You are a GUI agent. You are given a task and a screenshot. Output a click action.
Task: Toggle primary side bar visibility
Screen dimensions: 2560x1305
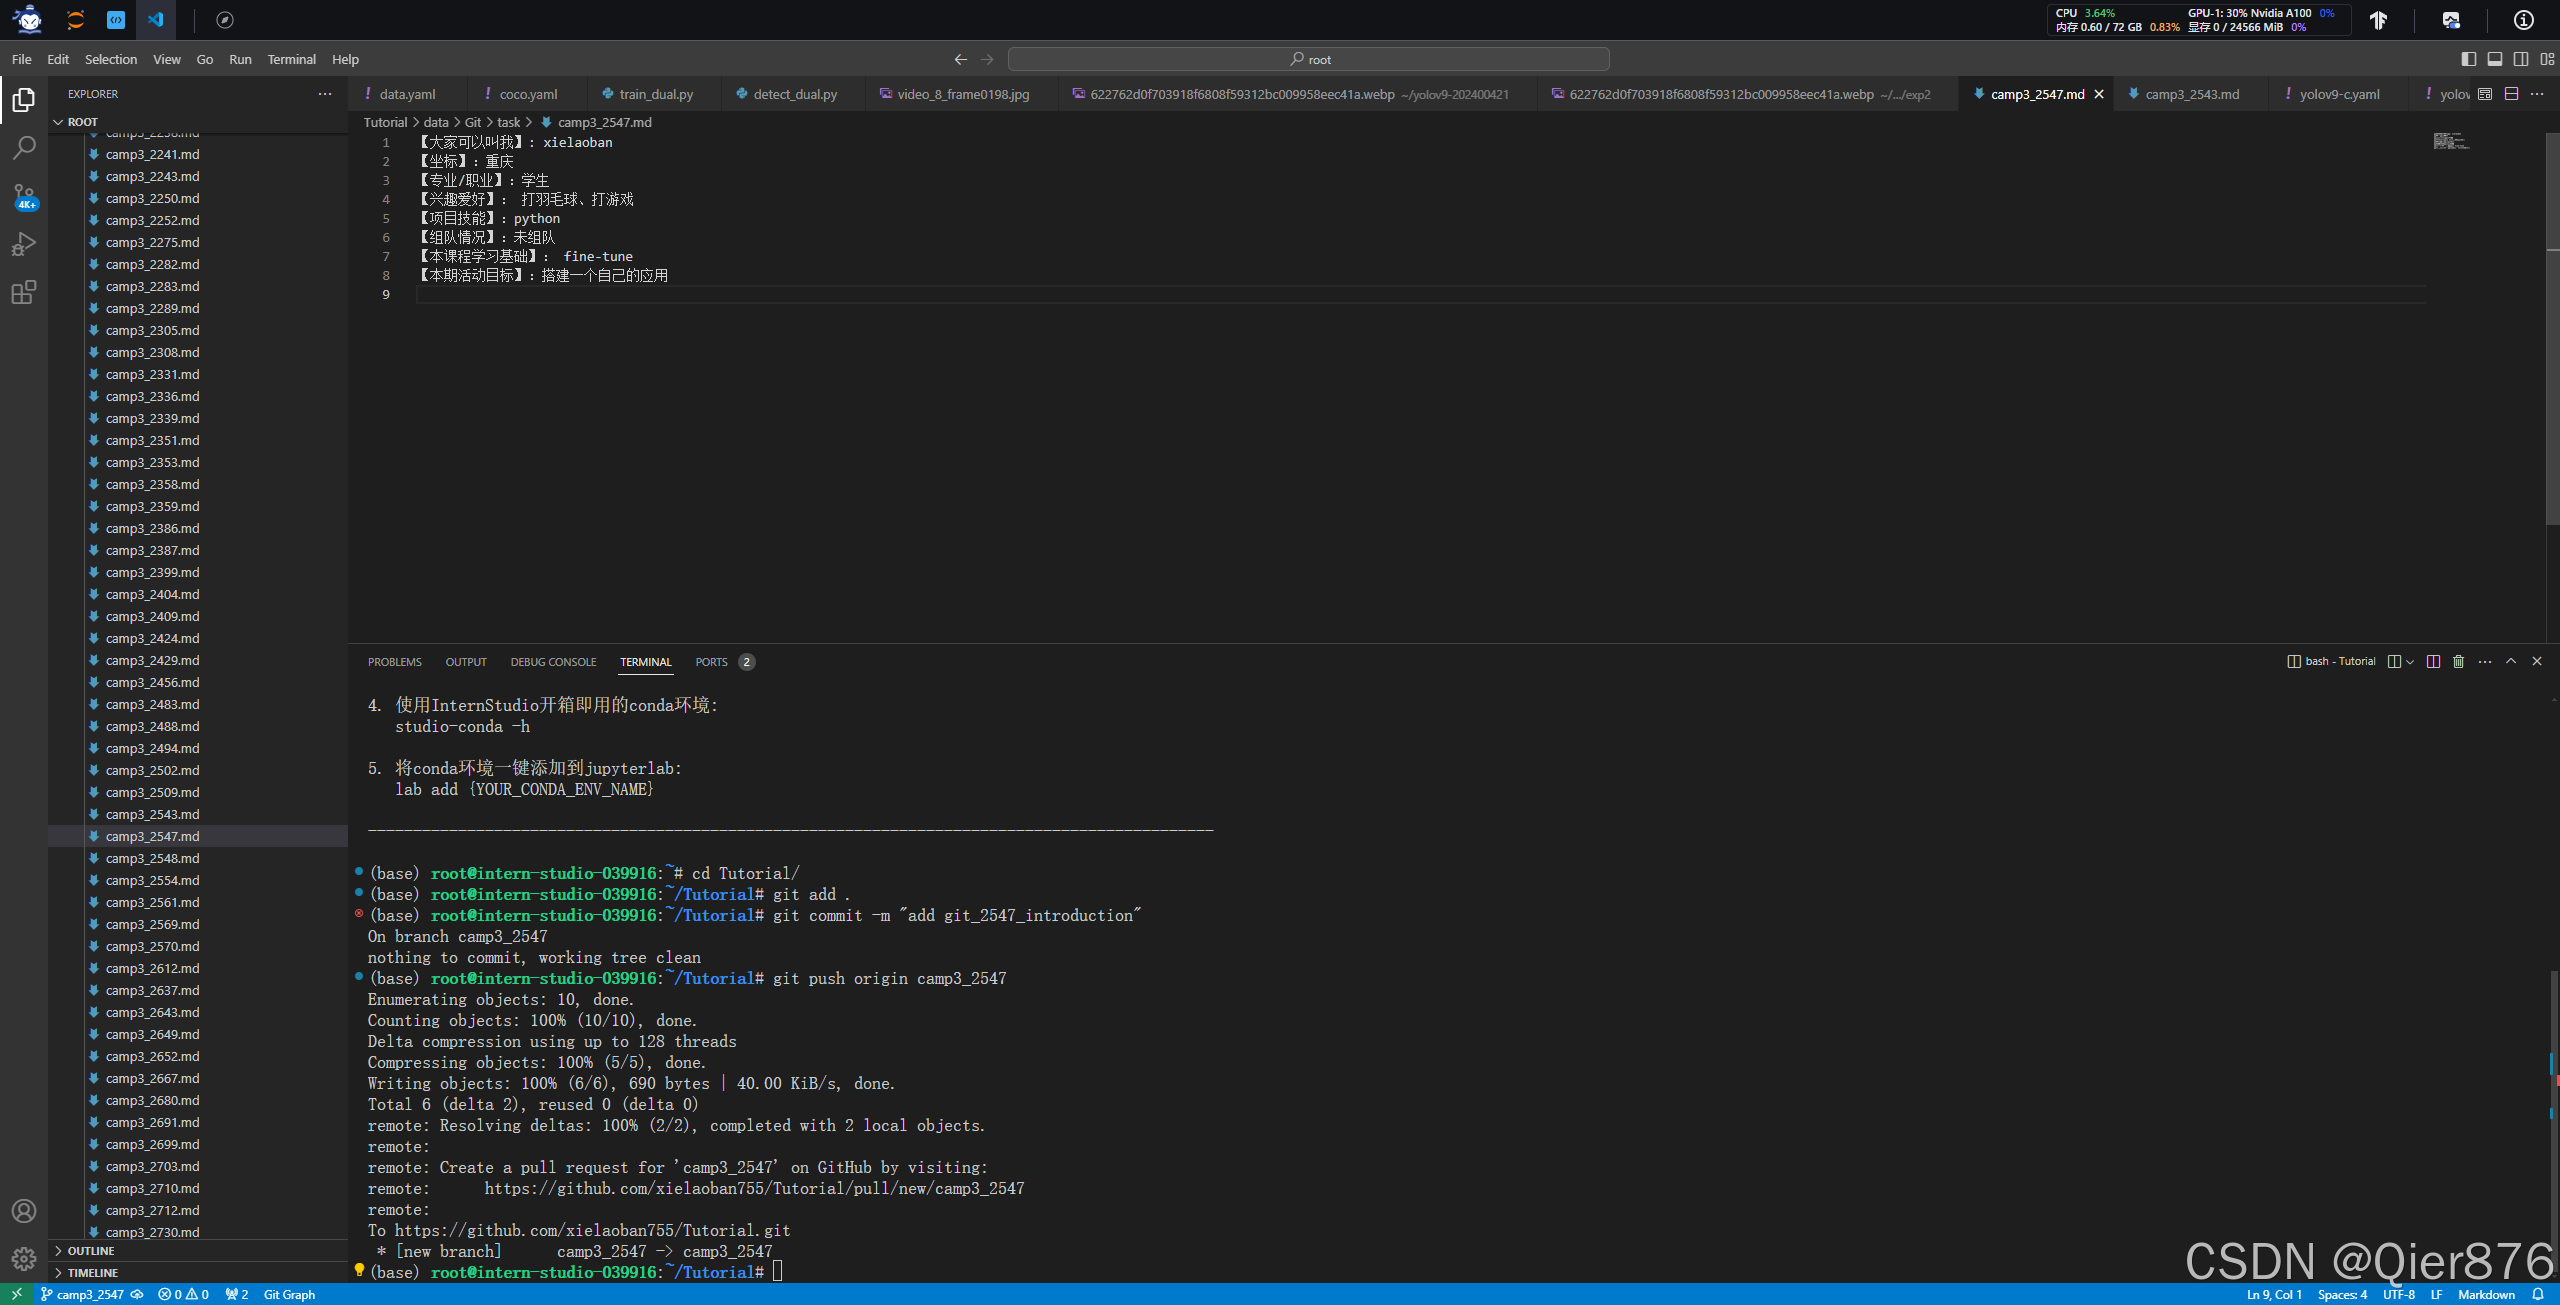(2469, 59)
